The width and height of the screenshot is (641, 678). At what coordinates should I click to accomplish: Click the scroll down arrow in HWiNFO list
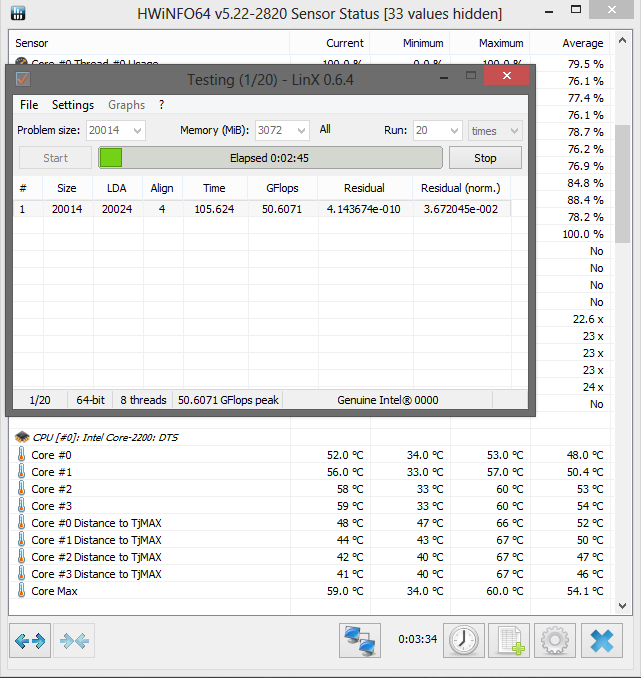pos(622,606)
